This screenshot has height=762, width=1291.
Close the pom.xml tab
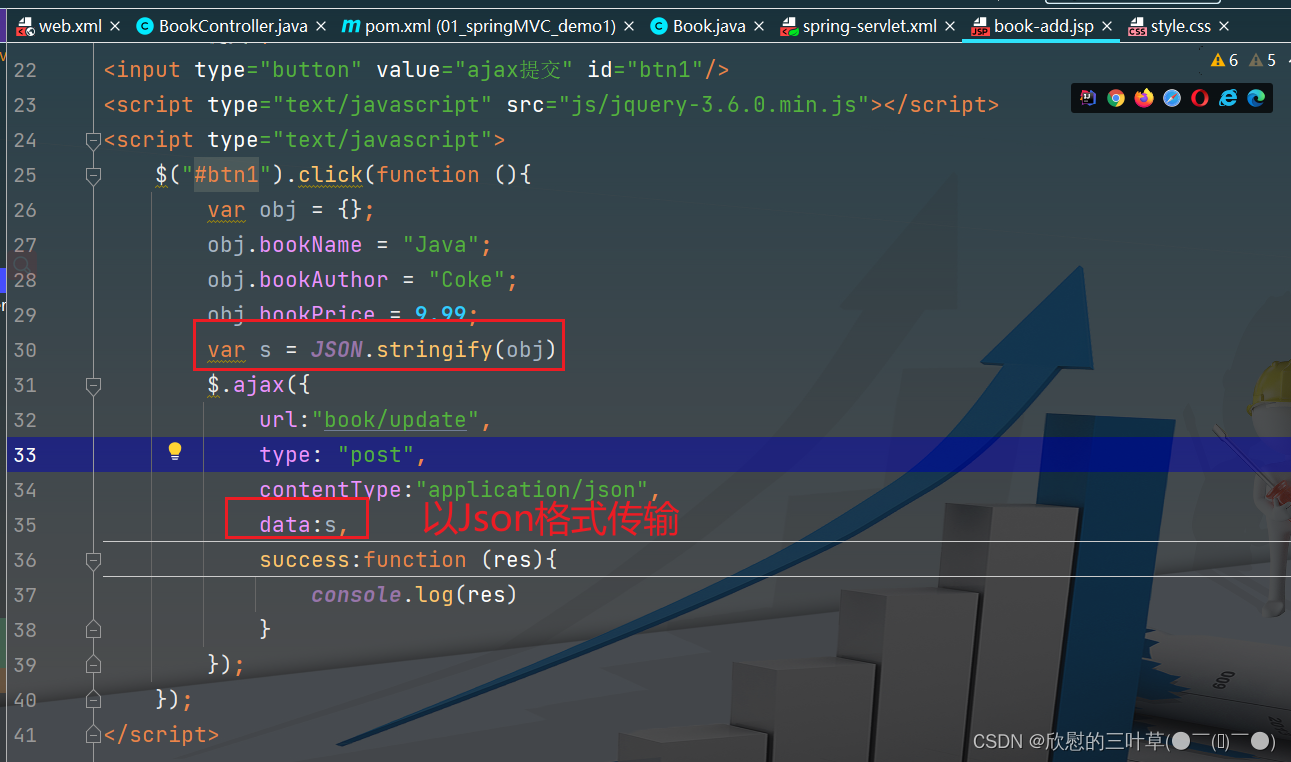click(628, 26)
